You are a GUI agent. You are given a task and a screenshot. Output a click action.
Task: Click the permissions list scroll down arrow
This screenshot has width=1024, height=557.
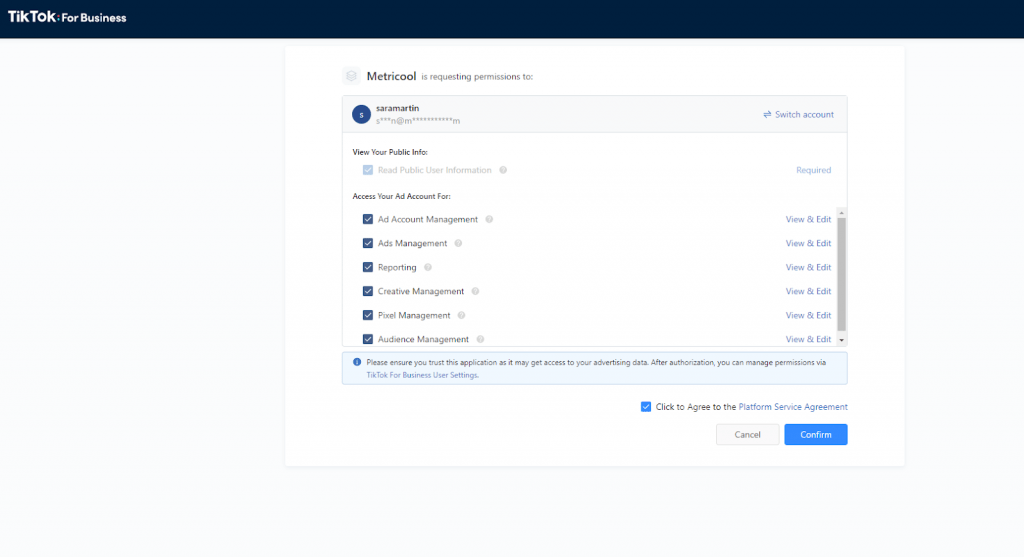point(841,340)
